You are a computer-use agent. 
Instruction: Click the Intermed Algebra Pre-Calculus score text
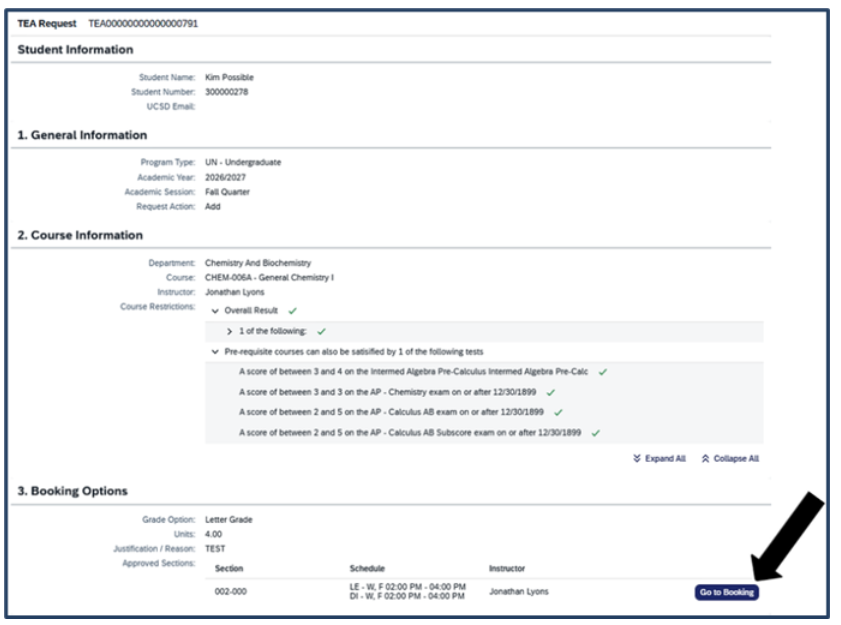414,371
